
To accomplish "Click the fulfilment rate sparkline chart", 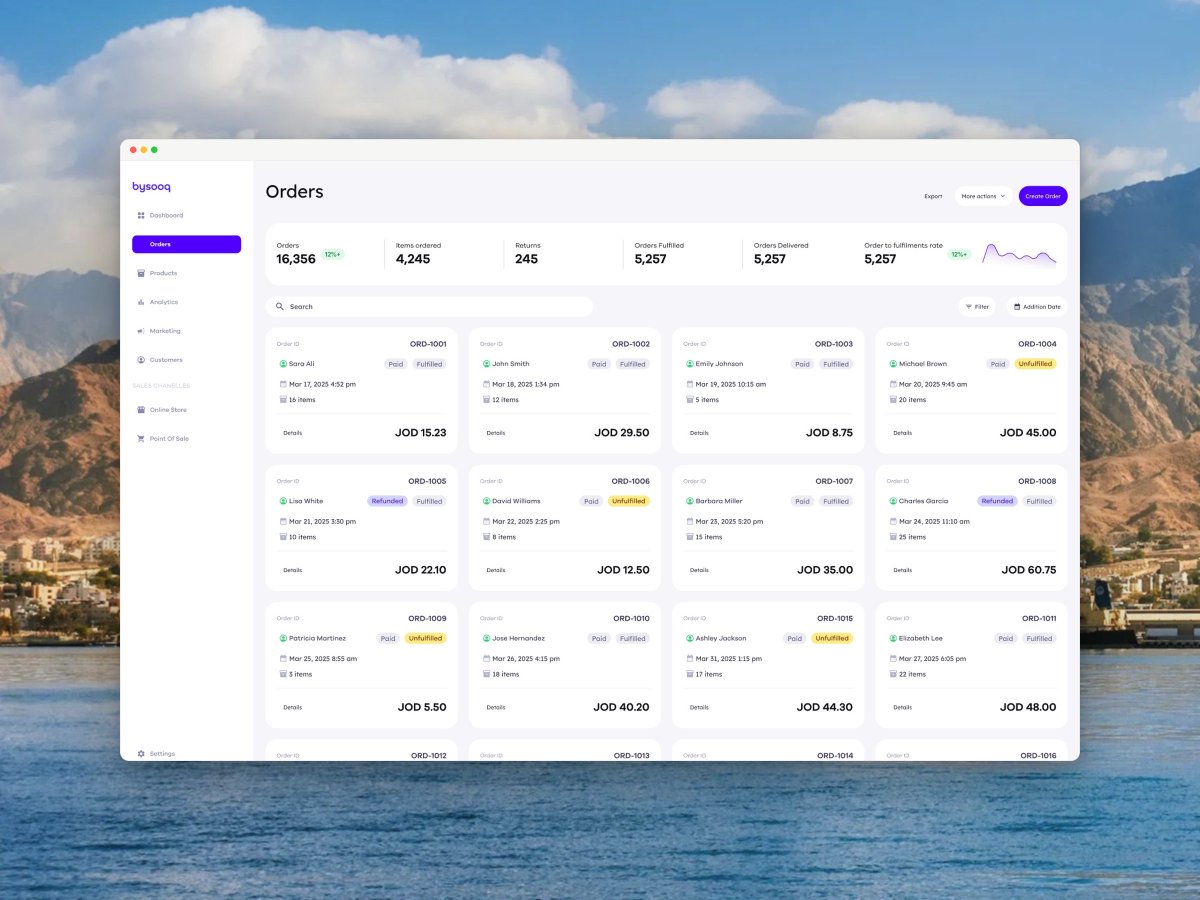I will 1019,255.
